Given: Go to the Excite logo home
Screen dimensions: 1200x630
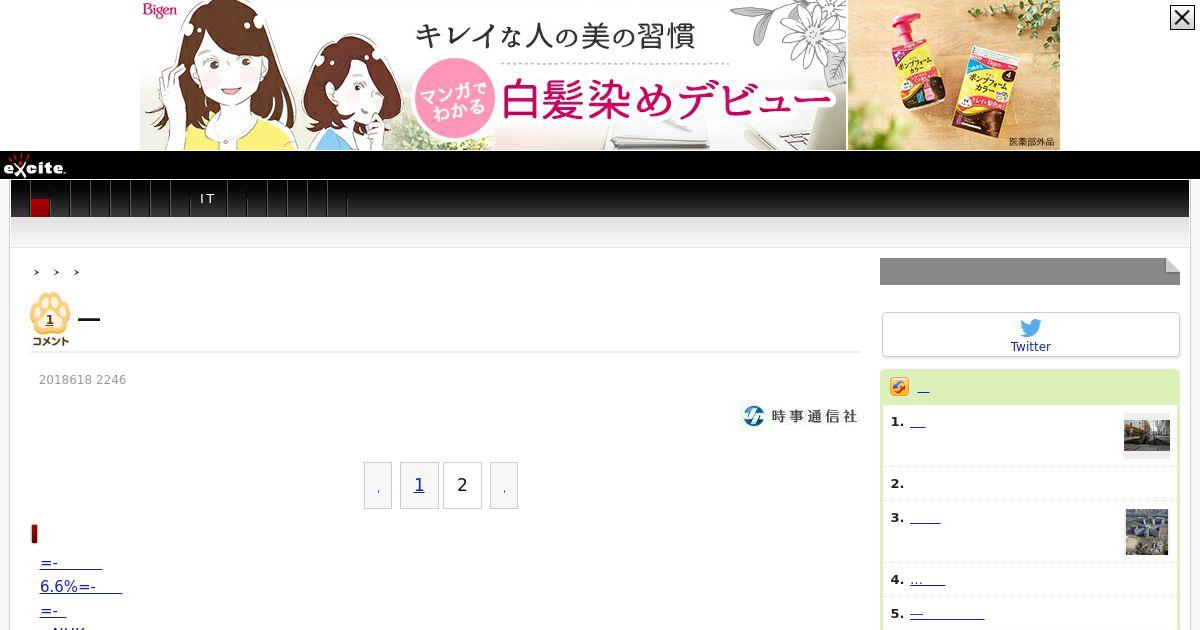Looking at the screenshot, I should click(35, 167).
